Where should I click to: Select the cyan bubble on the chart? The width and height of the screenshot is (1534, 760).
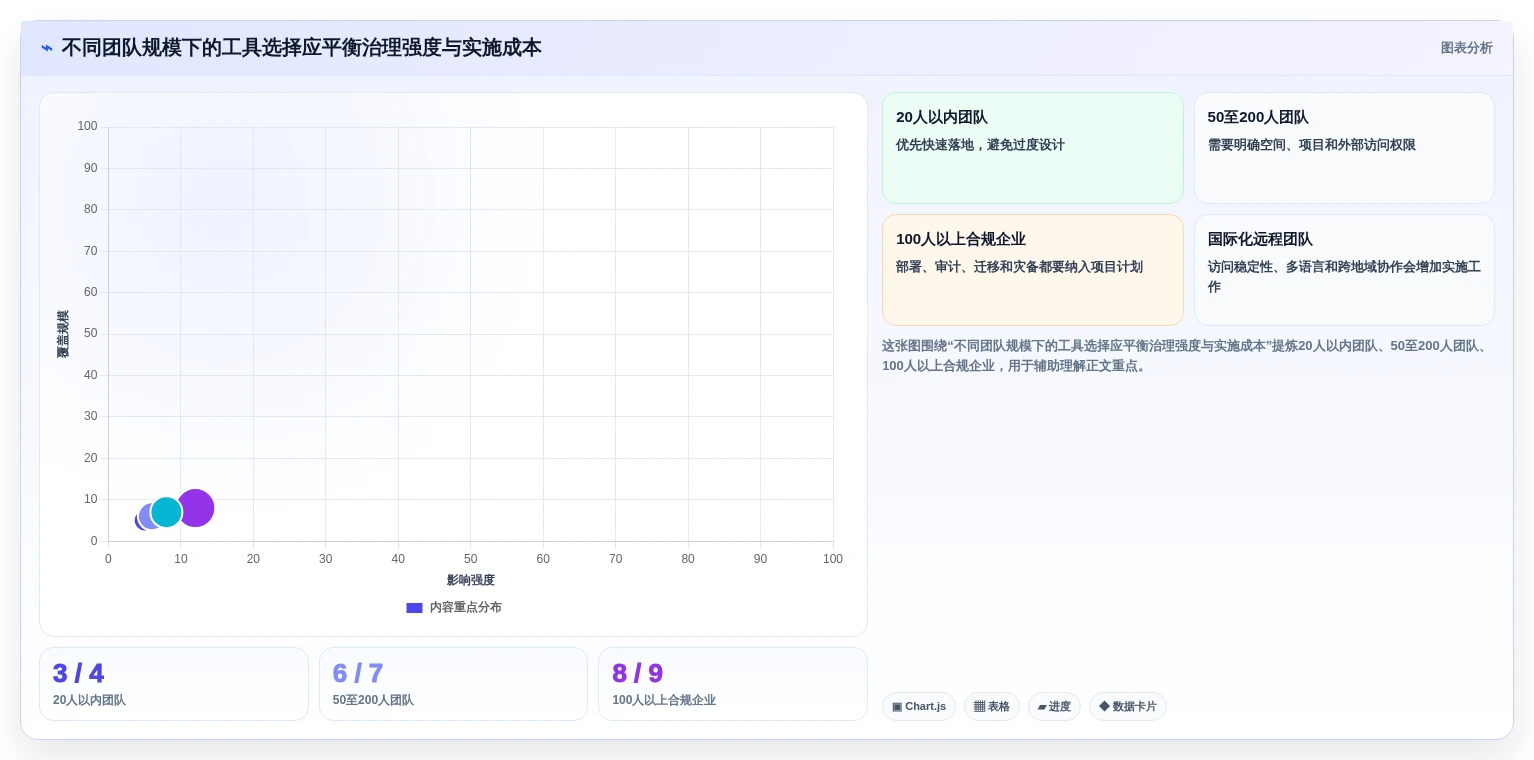point(166,512)
